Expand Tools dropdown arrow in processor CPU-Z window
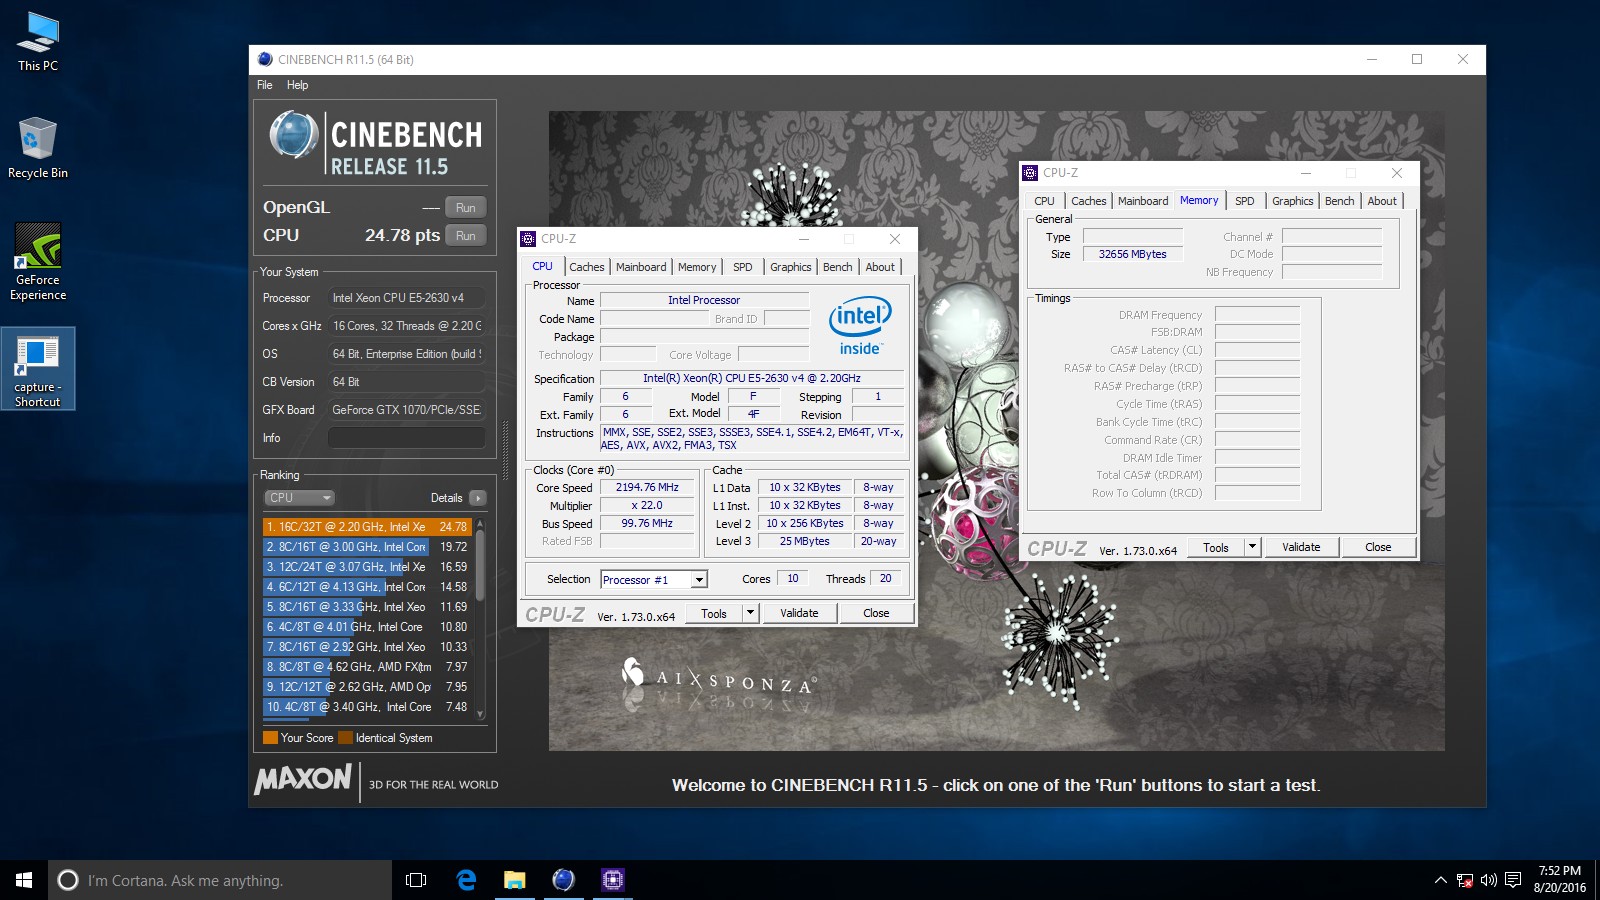This screenshot has width=1600, height=900. pyautogui.click(x=751, y=613)
